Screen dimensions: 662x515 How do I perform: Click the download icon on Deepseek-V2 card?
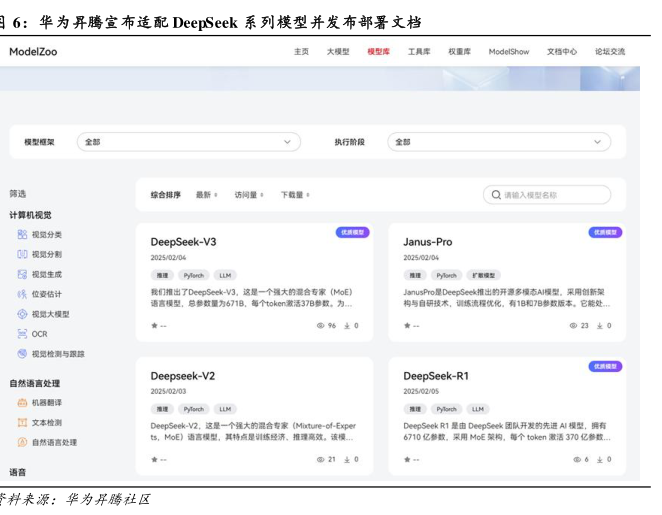coord(347,459)
